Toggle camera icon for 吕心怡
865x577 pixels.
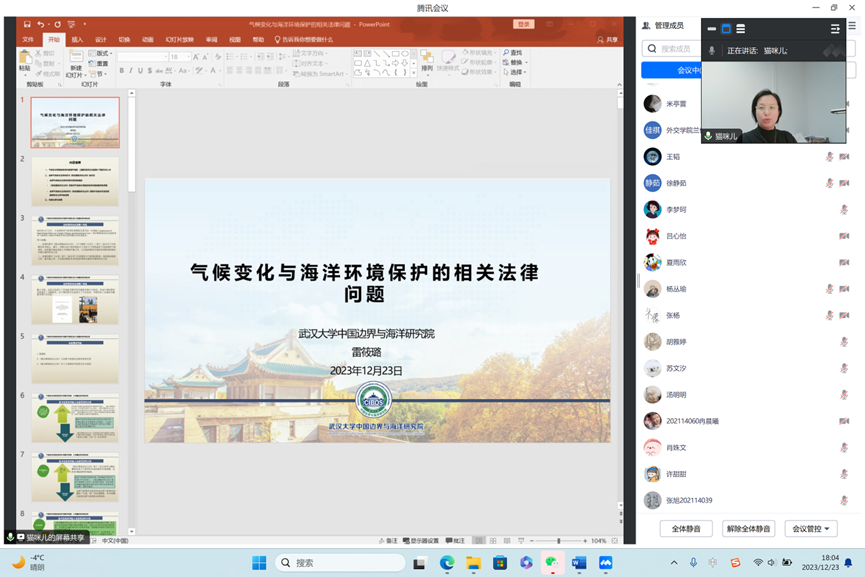(x=844, y=236)
